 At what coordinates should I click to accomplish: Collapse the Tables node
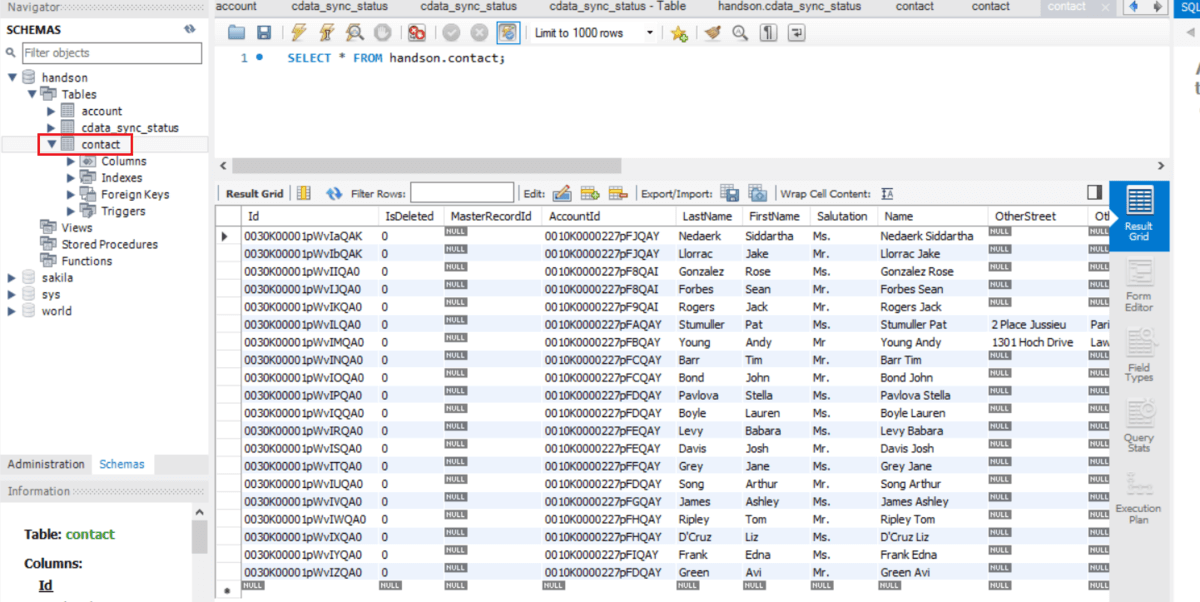pyautogui.click(x=32, y=94)
